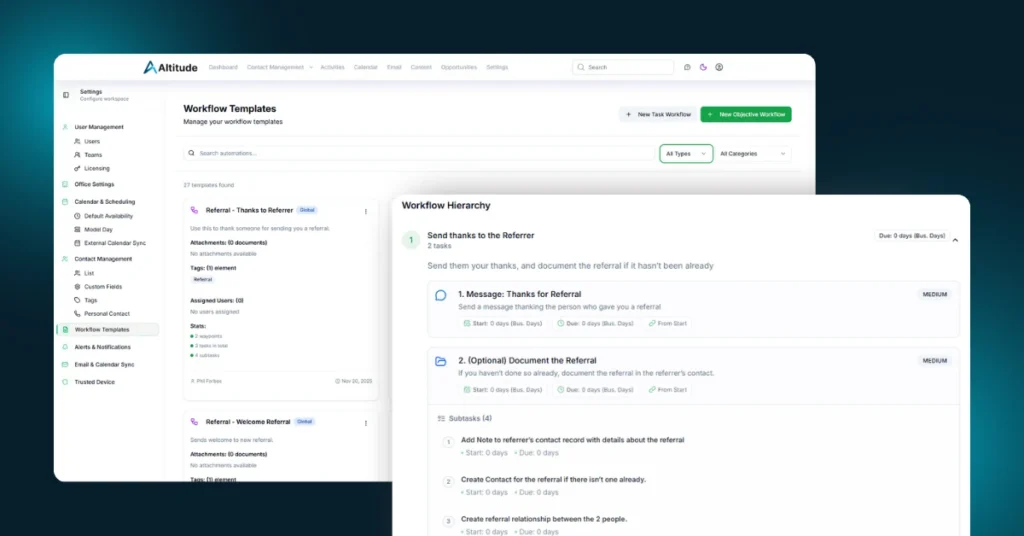
Task: Click 'Referral - Welcome Referral' card title
Action: pos(248,422)
